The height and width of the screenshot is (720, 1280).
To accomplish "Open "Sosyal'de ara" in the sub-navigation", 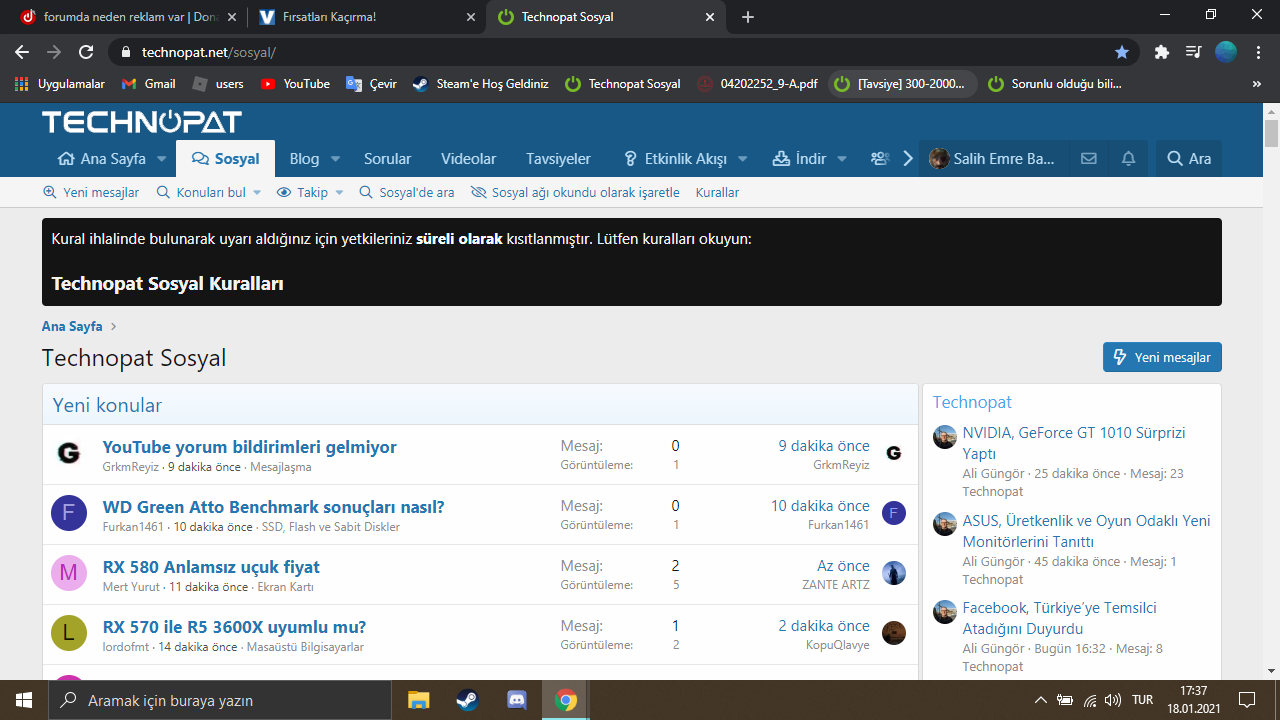I will 407,192.
